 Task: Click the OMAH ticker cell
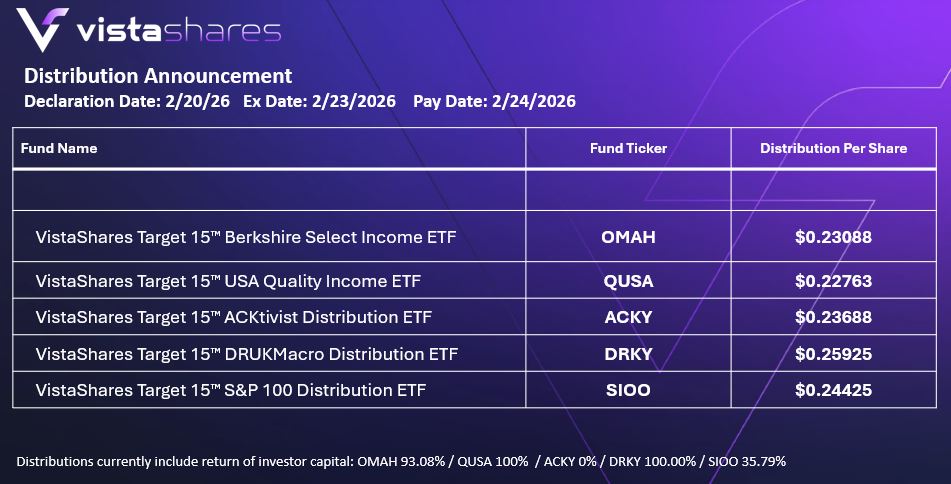point(627,237)
